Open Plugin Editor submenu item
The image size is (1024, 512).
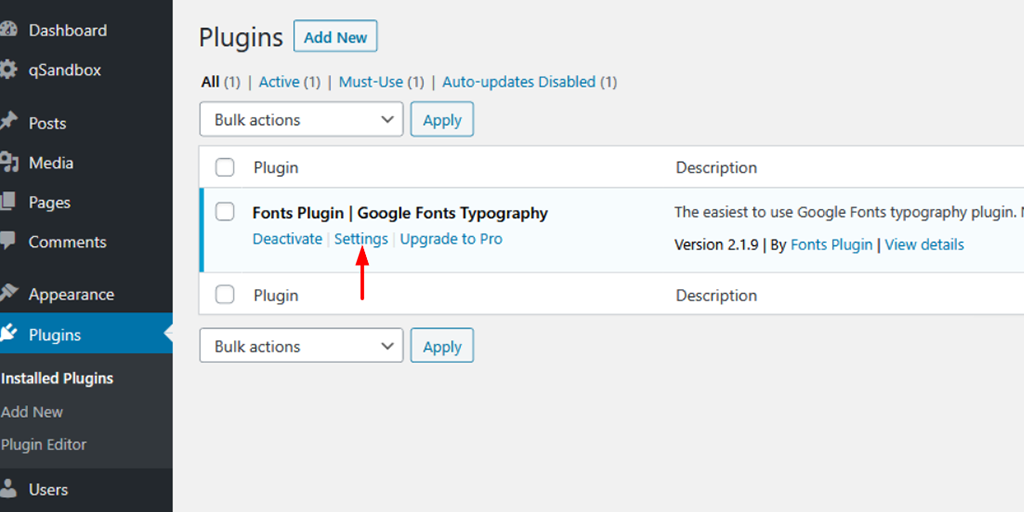[x=43, y=445]
